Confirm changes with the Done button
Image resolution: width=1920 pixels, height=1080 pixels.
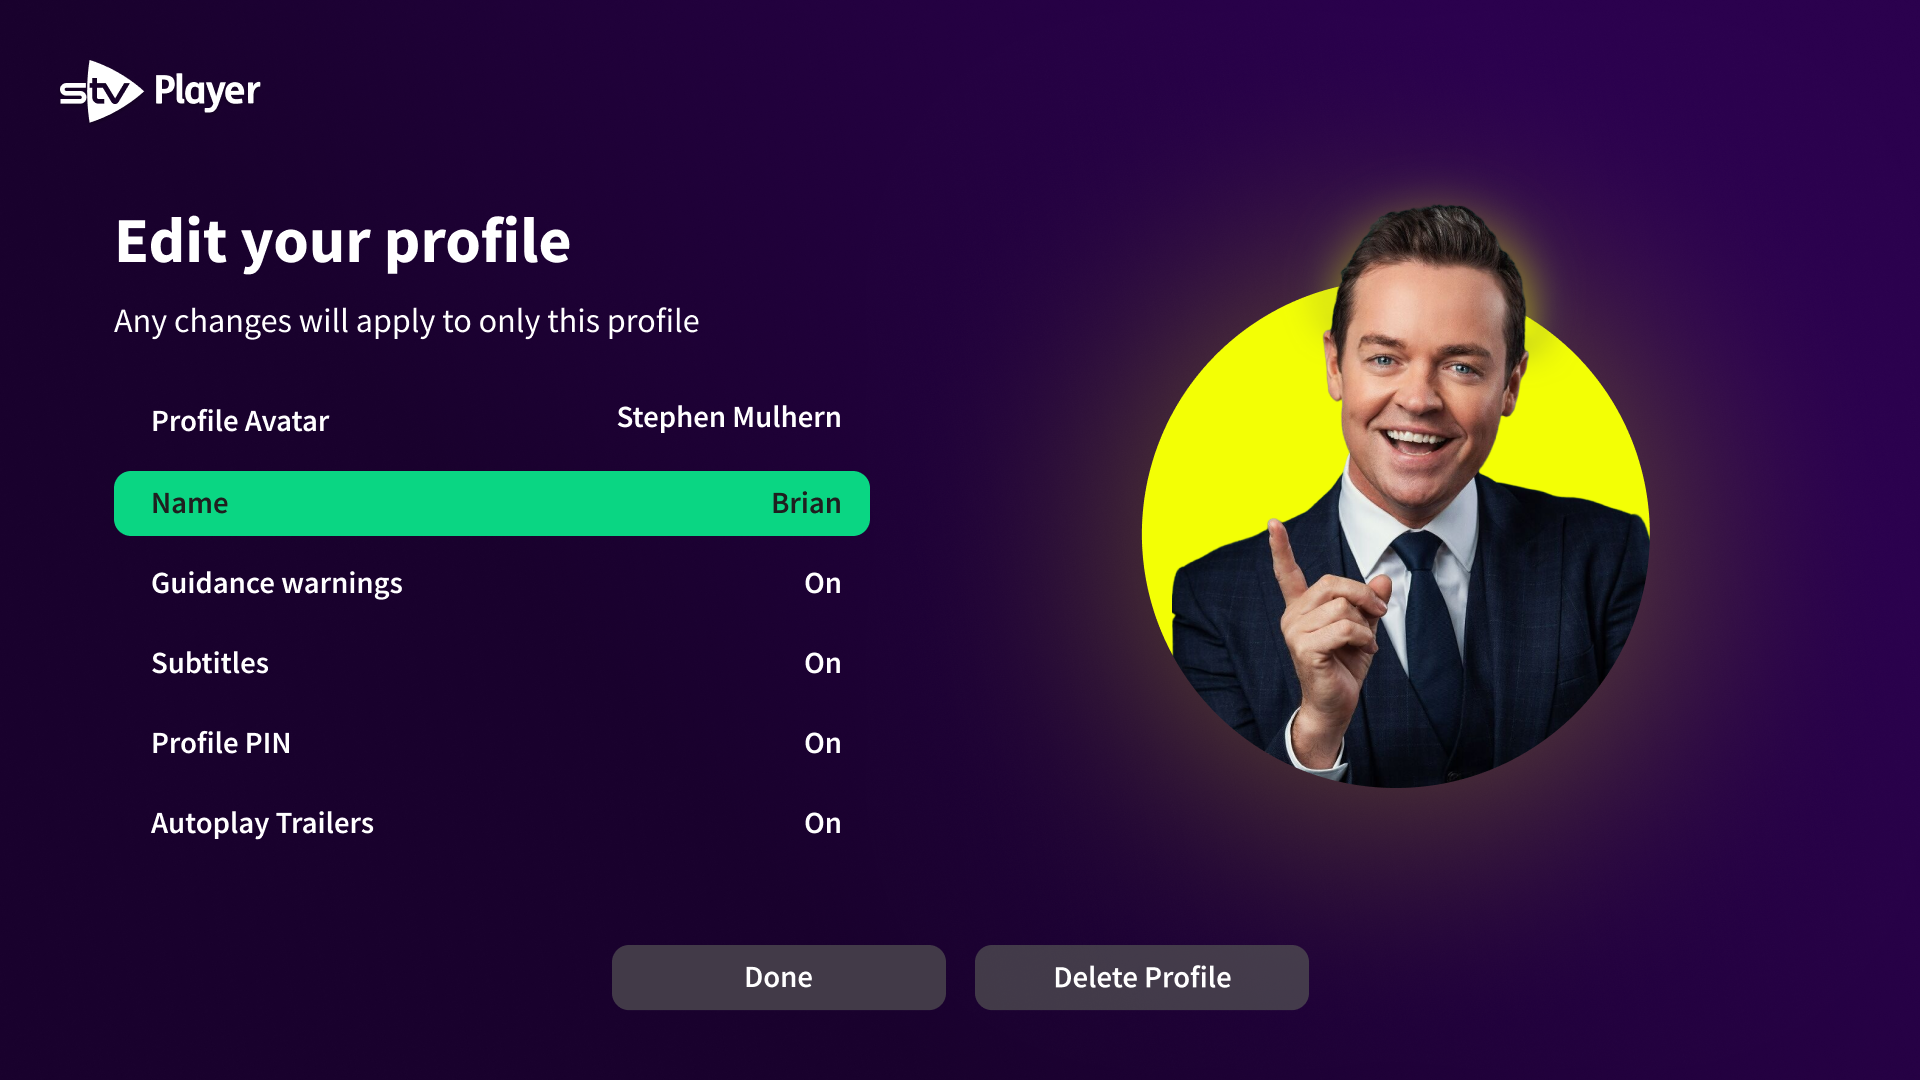tap(778, 977)
